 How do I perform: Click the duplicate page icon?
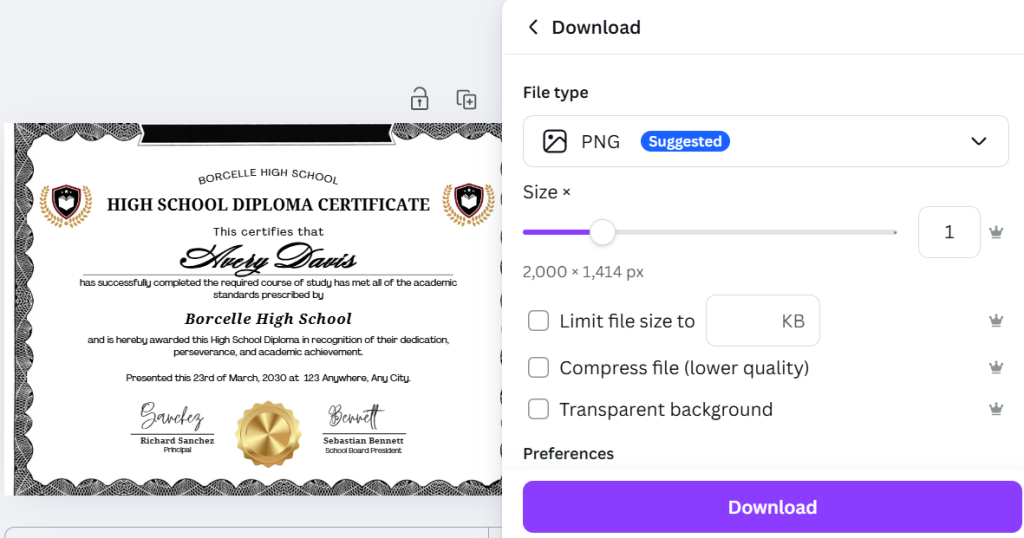click(466, 99)
